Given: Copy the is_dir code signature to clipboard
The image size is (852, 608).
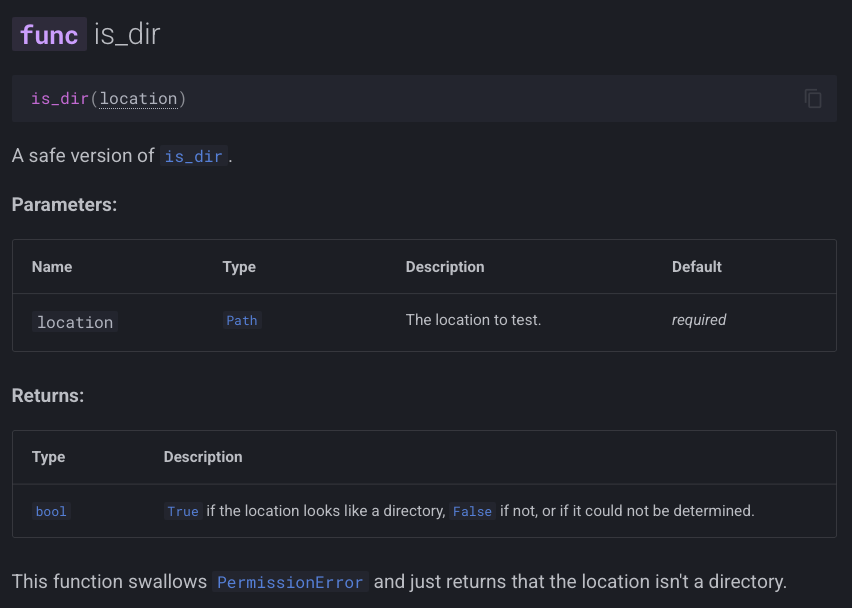Looking at the screenshot, I should (813, 99).
